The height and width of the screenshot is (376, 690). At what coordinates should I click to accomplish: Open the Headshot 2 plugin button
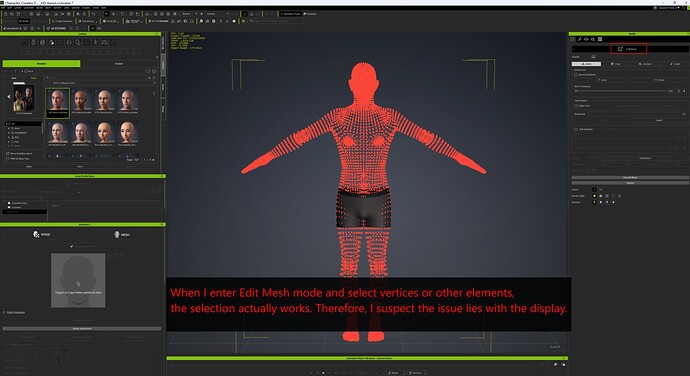[12, 28]
